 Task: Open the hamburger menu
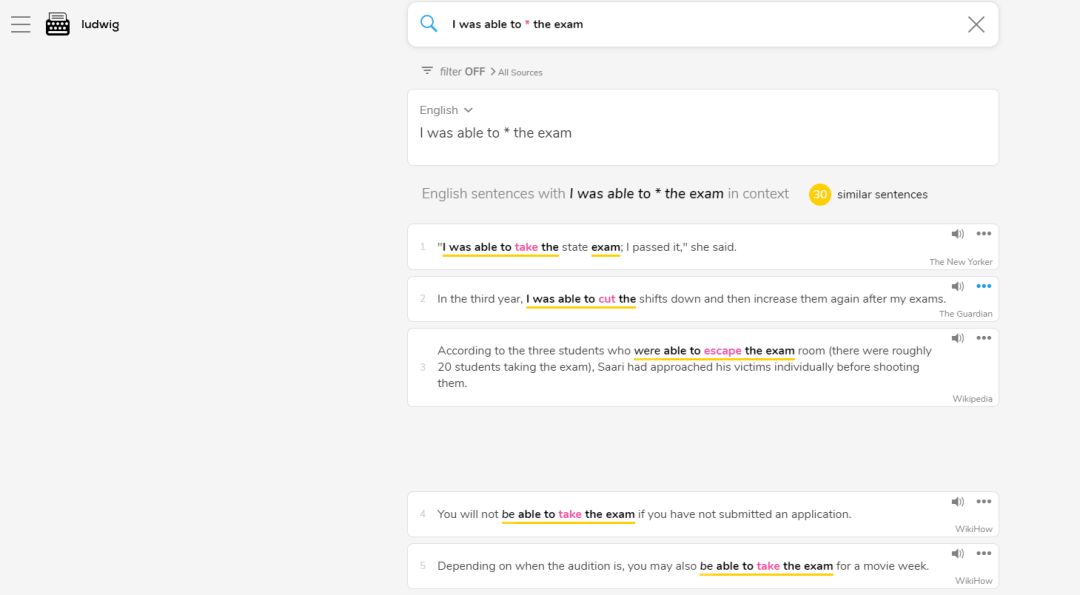[21, 25]
